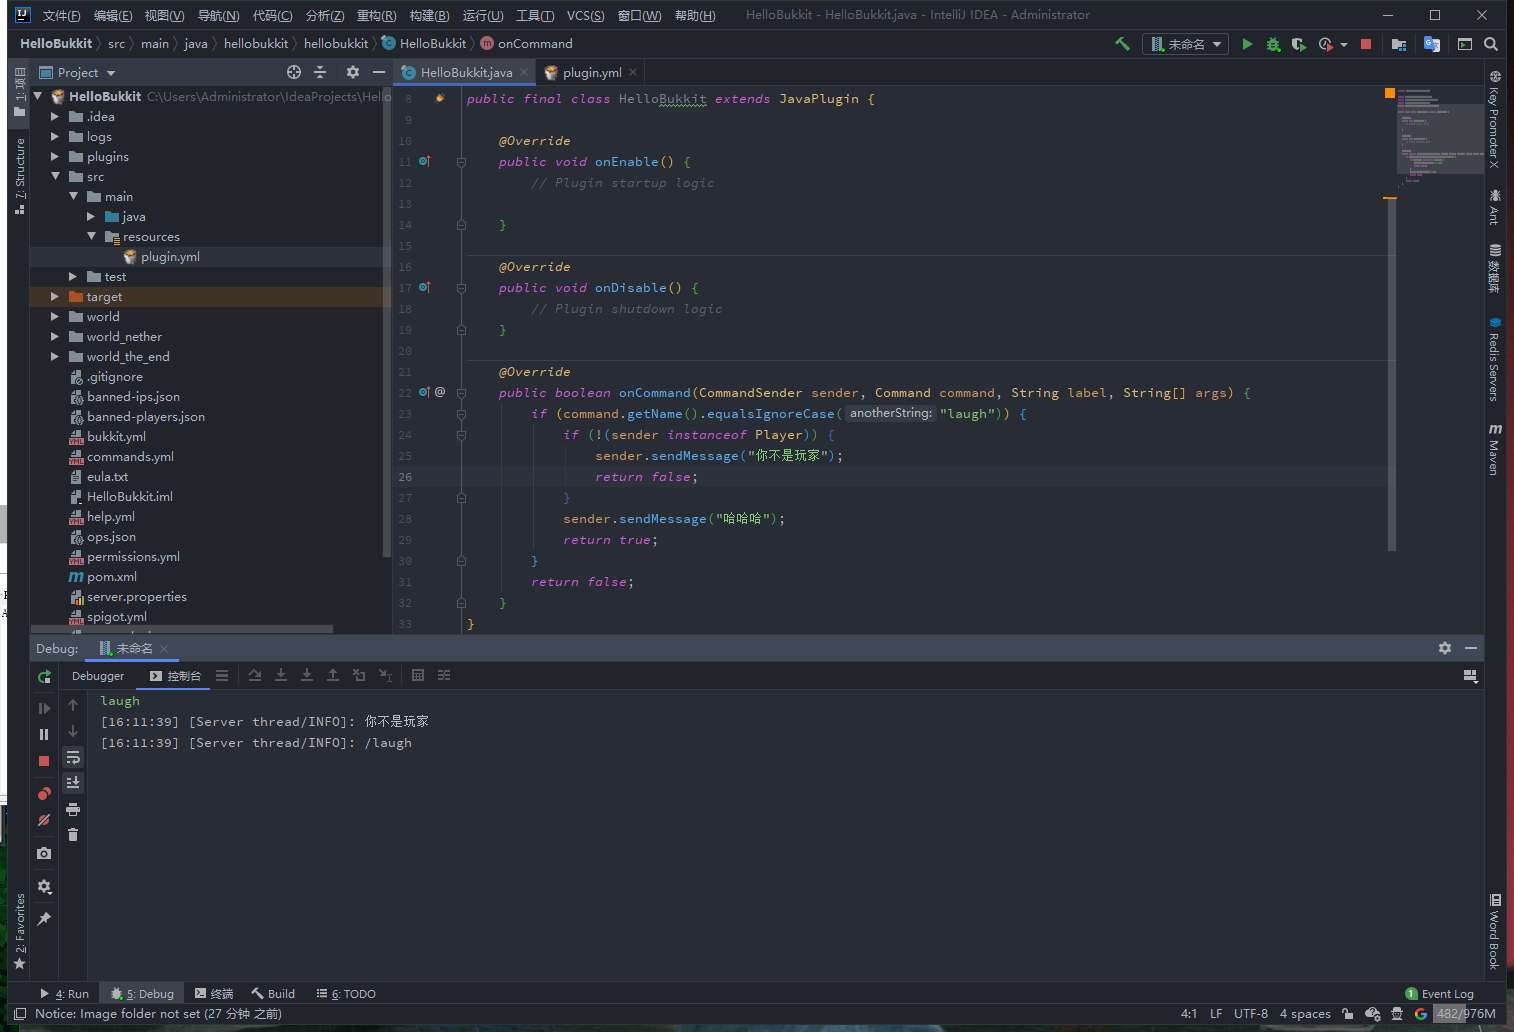Click the Search Everywhere magnifier icon
The image size is (1514, 1032).
[x=1491, y=44]
